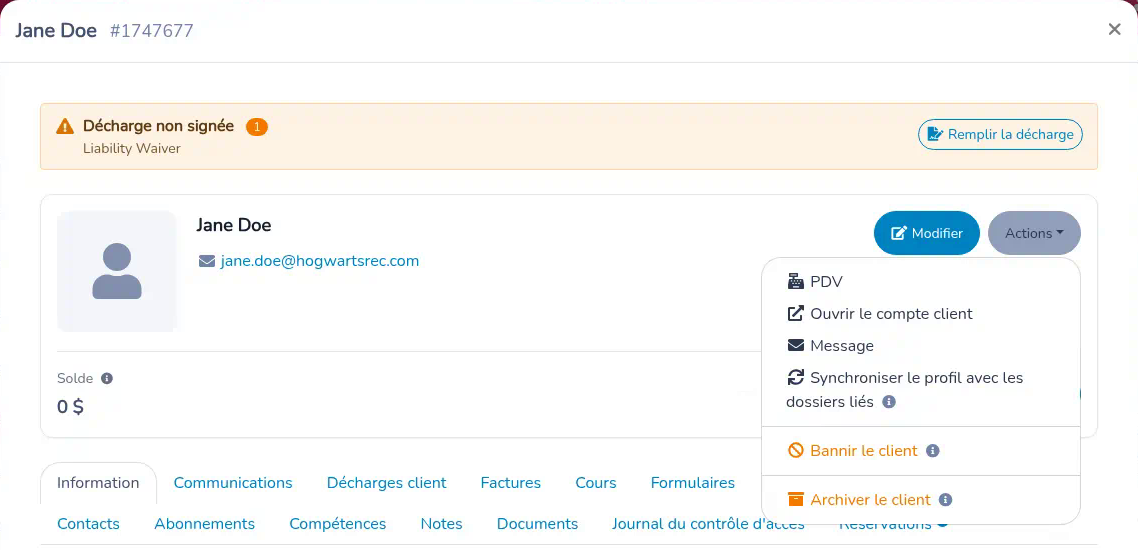Open jane.doe@hogwartsrec.com email link

320,261
